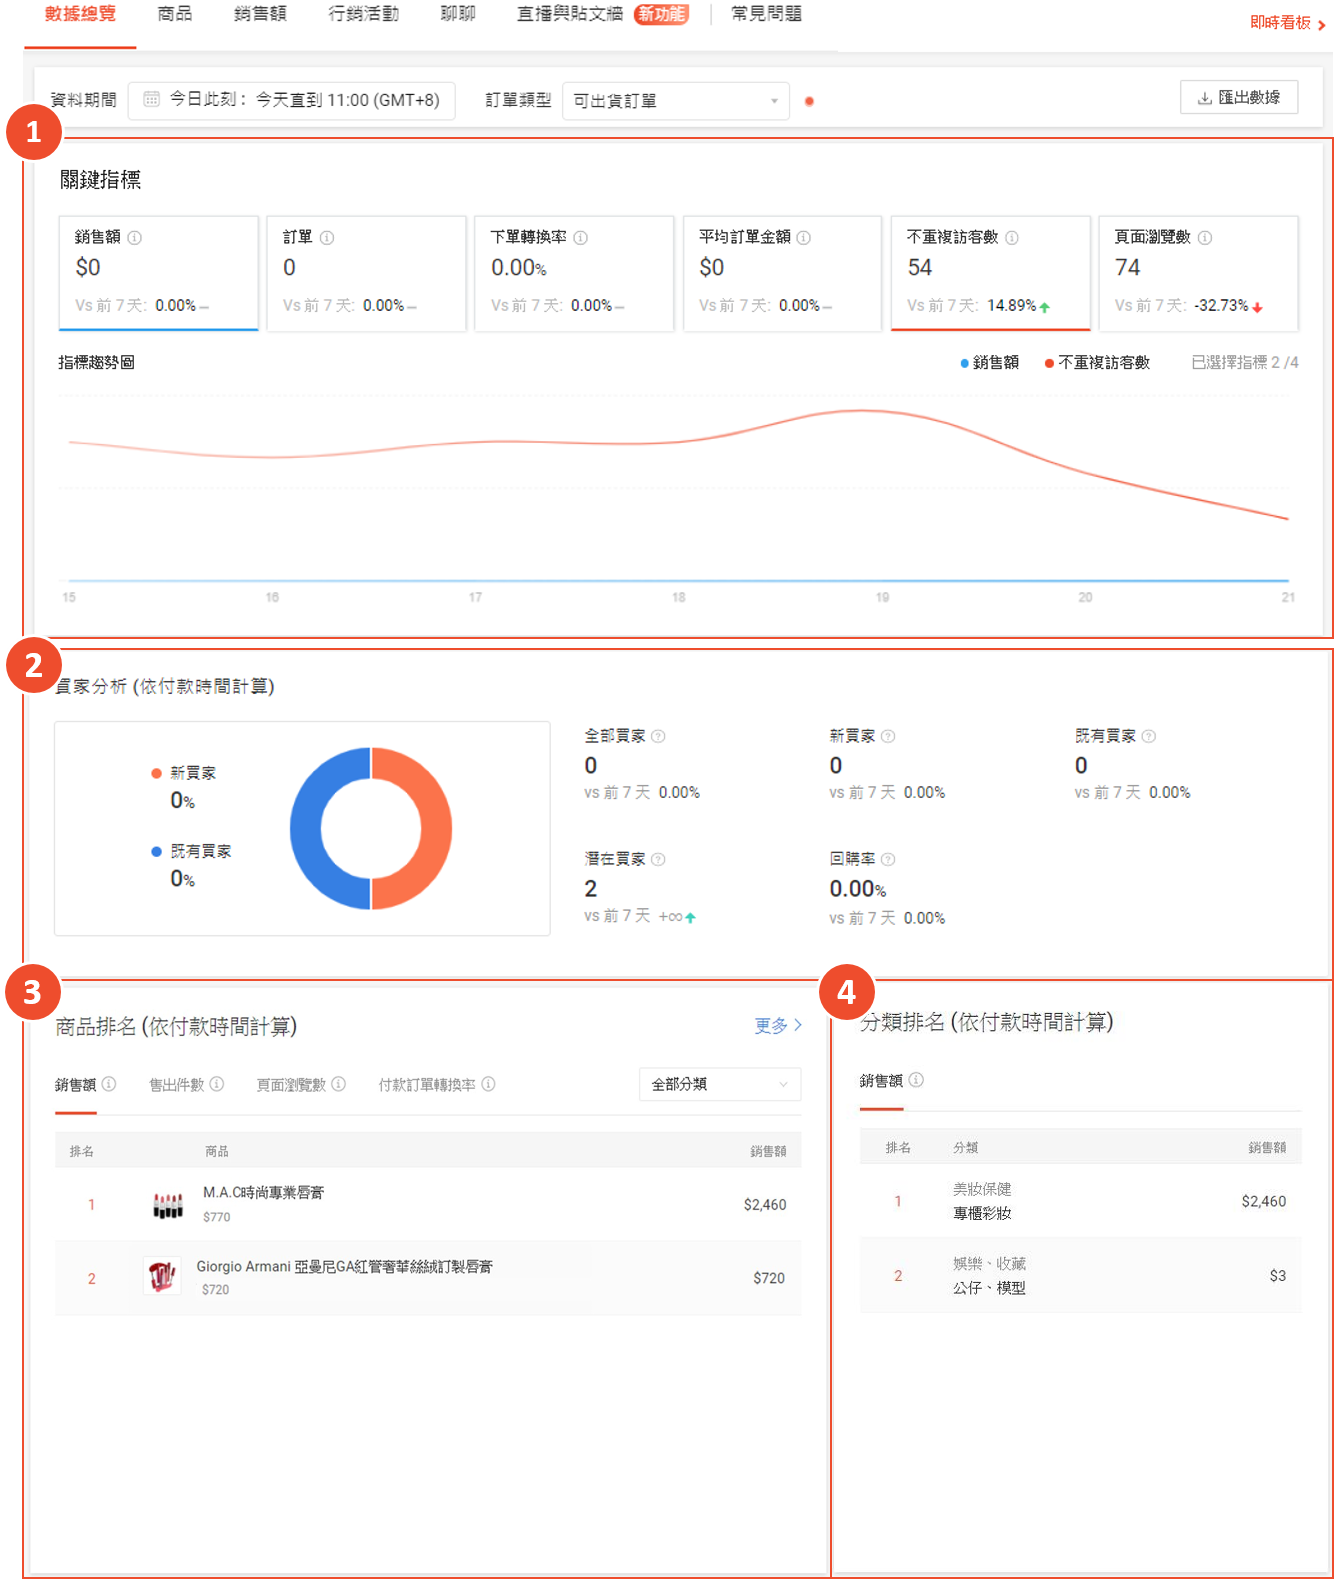Select the 售出件數 ranking tab
The width and height of the screenshot is (1334, 1579).
point(177,1085)
